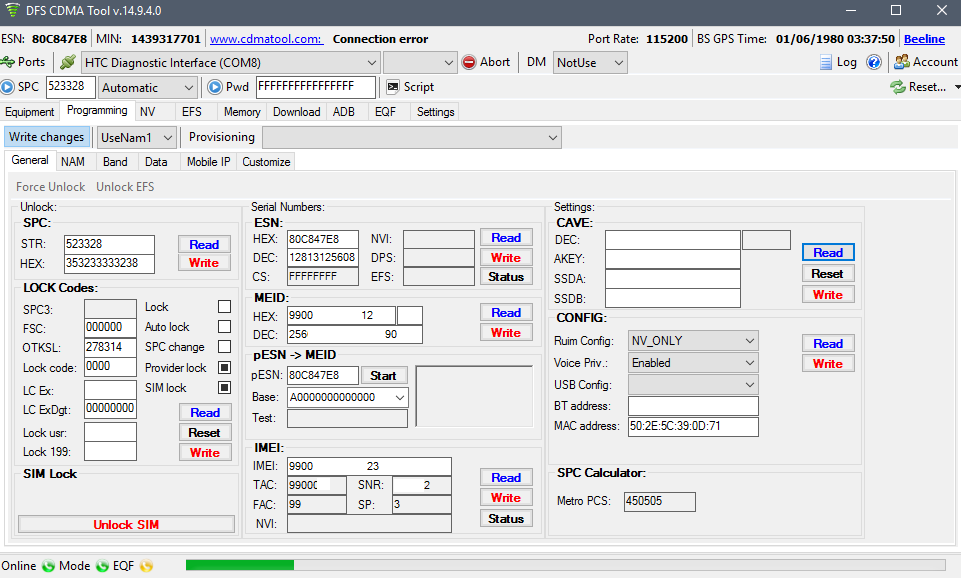Switch to the Equipment tab
961x578 pixels.
(29, 112)
